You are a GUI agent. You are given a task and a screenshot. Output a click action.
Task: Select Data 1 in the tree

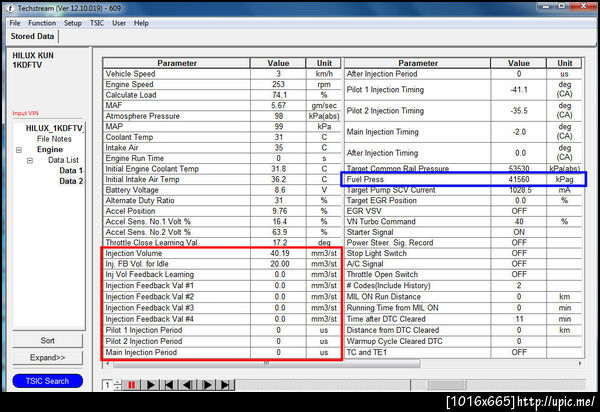pyautogui.click(x=71, y=171)
